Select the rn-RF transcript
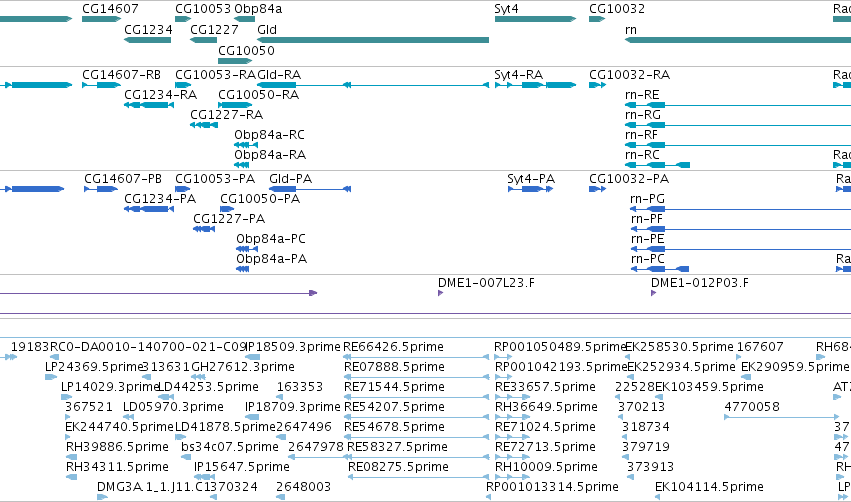 tap(738, 145)
